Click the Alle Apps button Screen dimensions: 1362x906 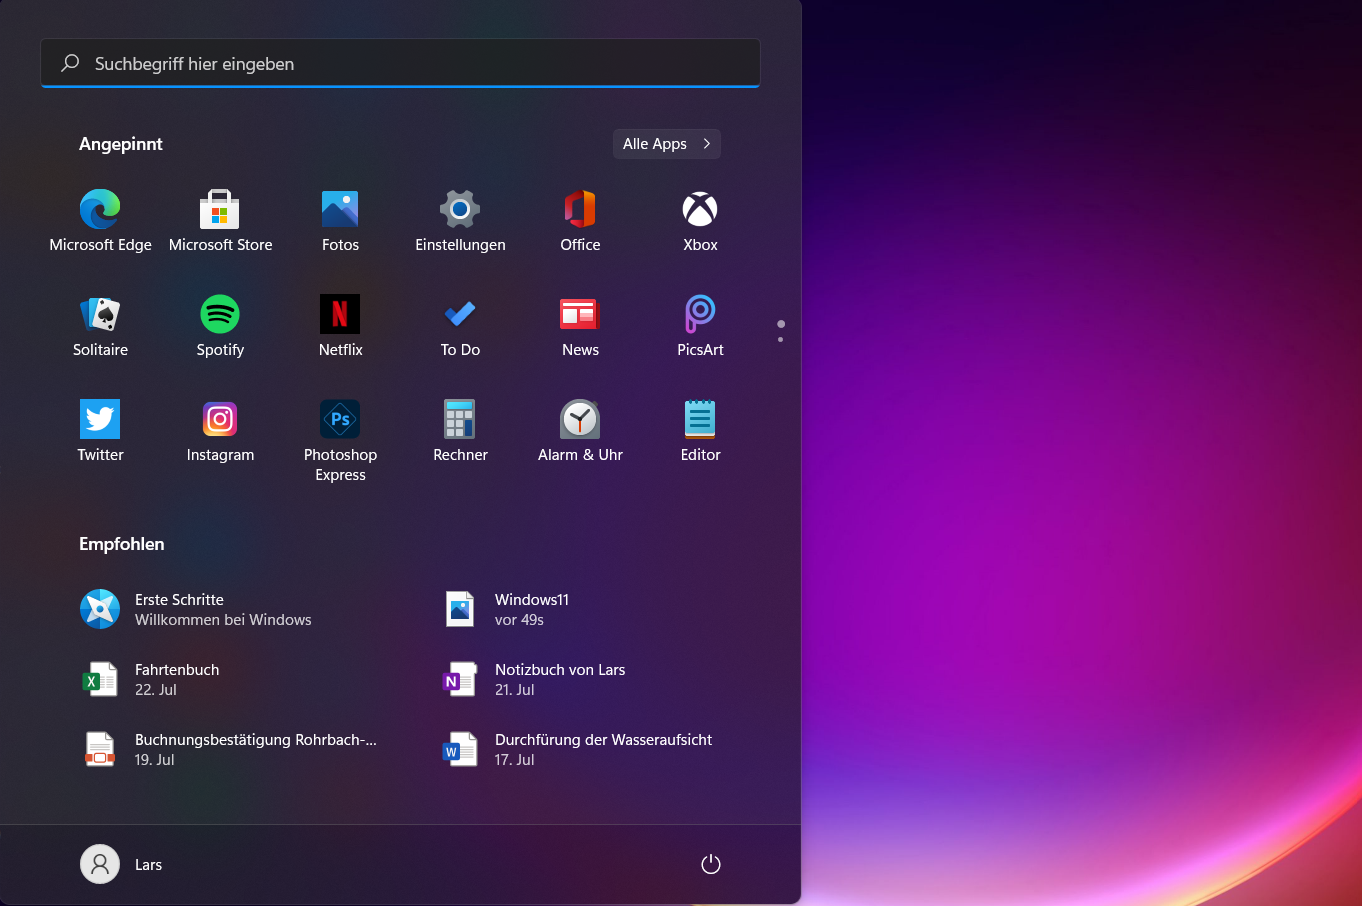[666, 144]
